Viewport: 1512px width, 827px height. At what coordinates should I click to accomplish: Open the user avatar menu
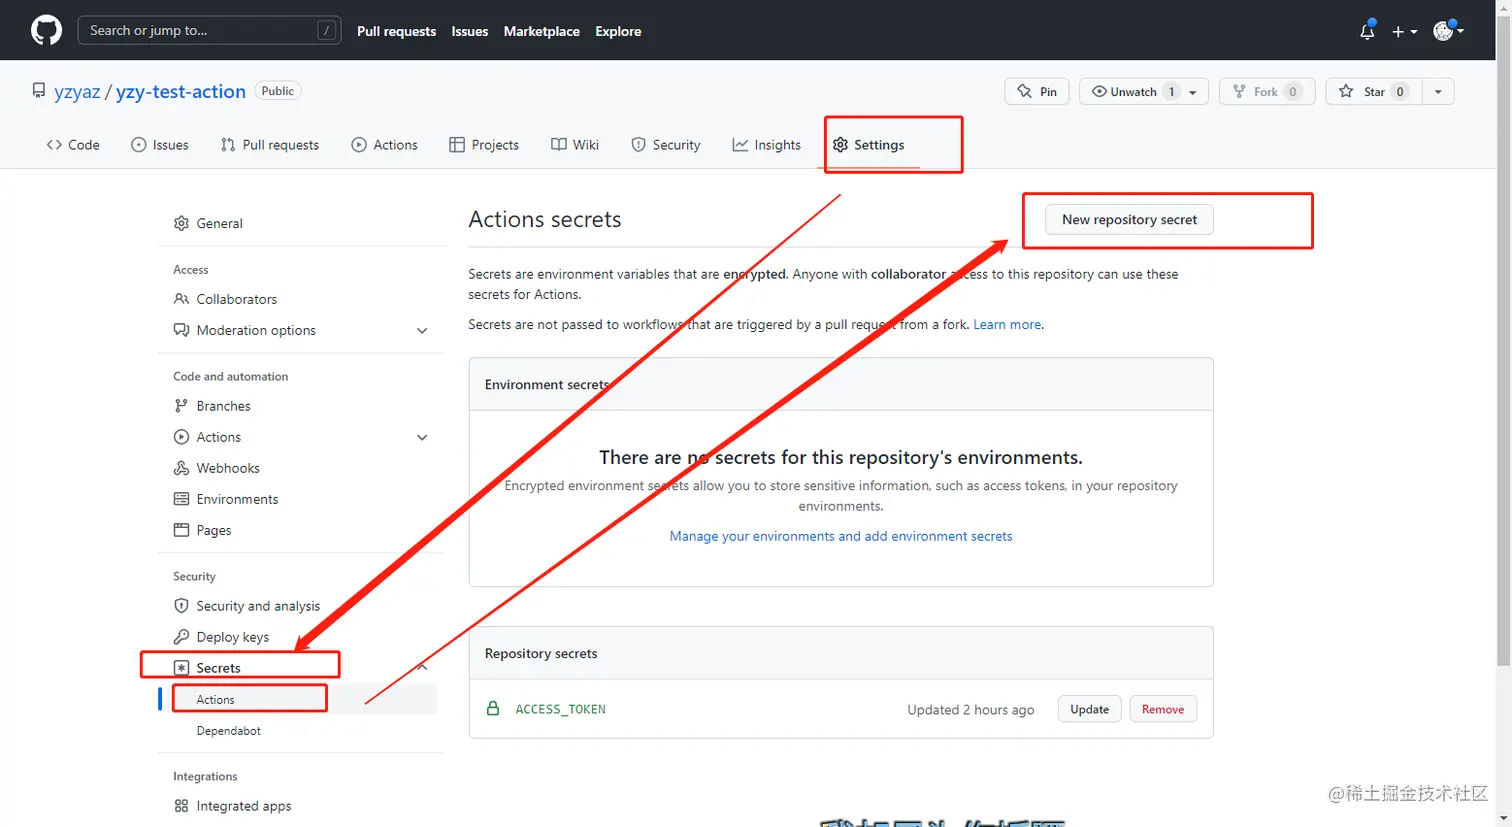(1448, 31)
